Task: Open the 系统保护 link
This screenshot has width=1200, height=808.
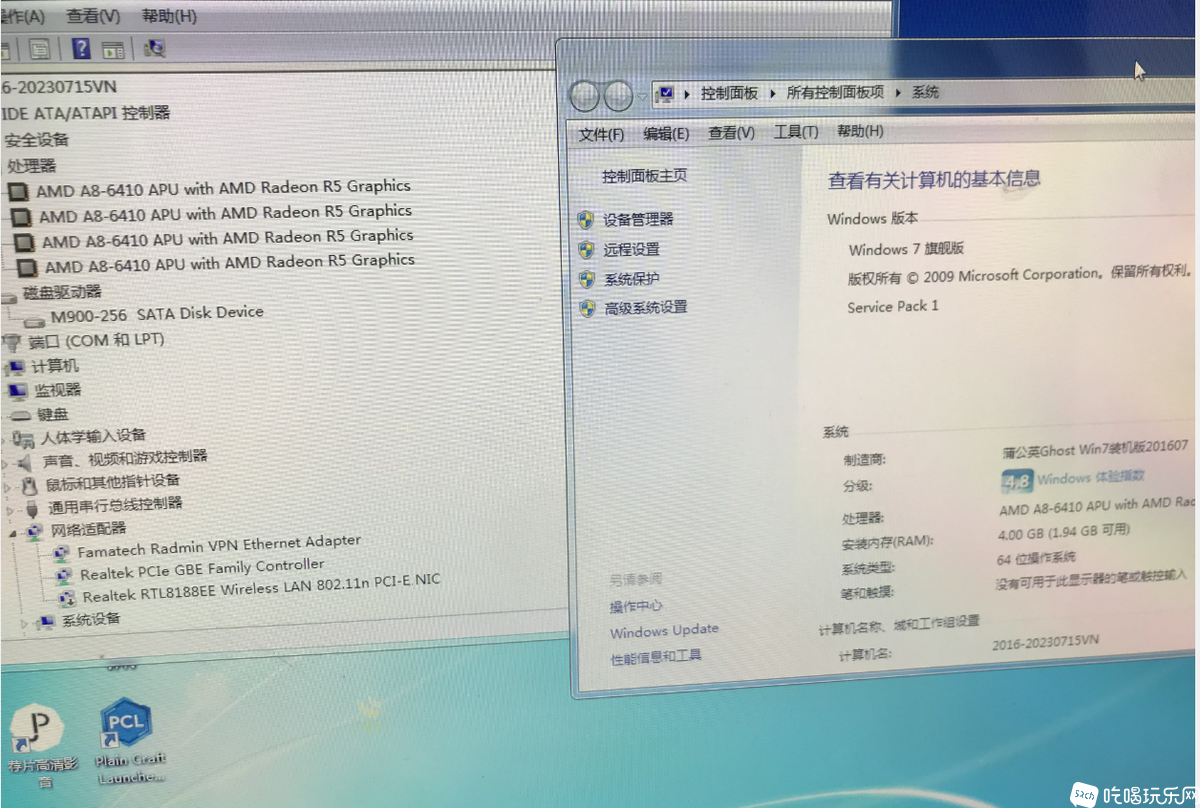Action: [x=632, y=279]
